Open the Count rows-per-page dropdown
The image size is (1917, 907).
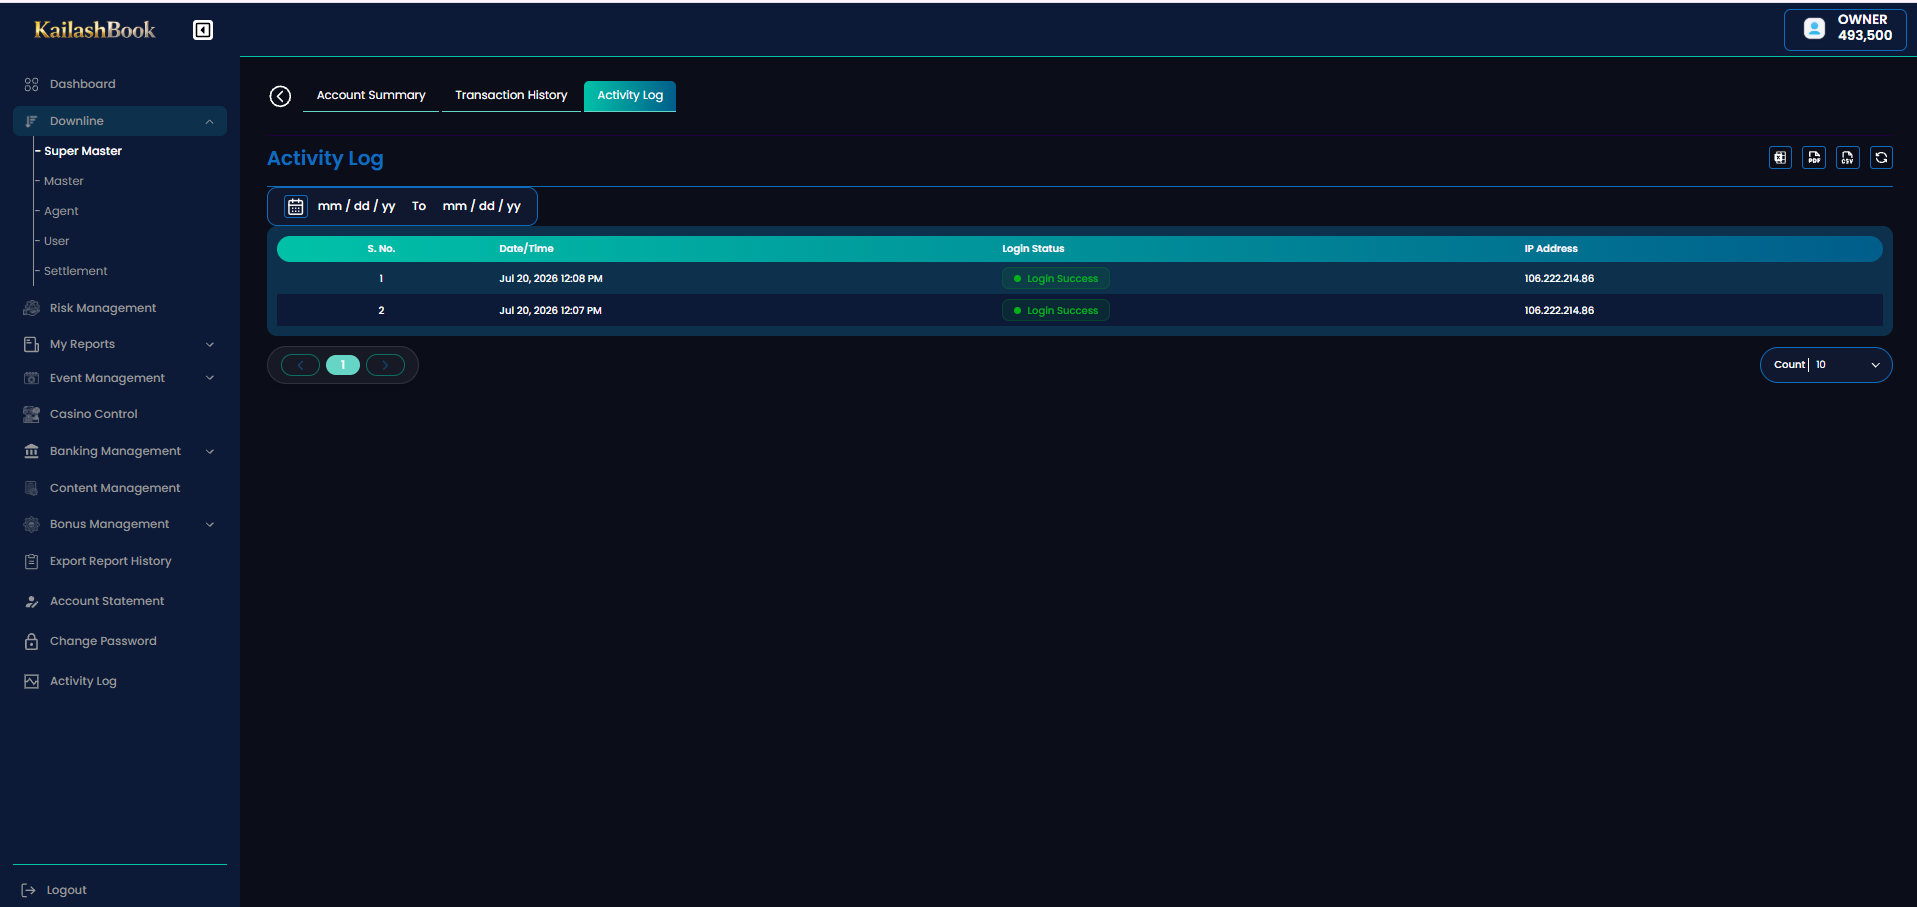point(1826,365)
